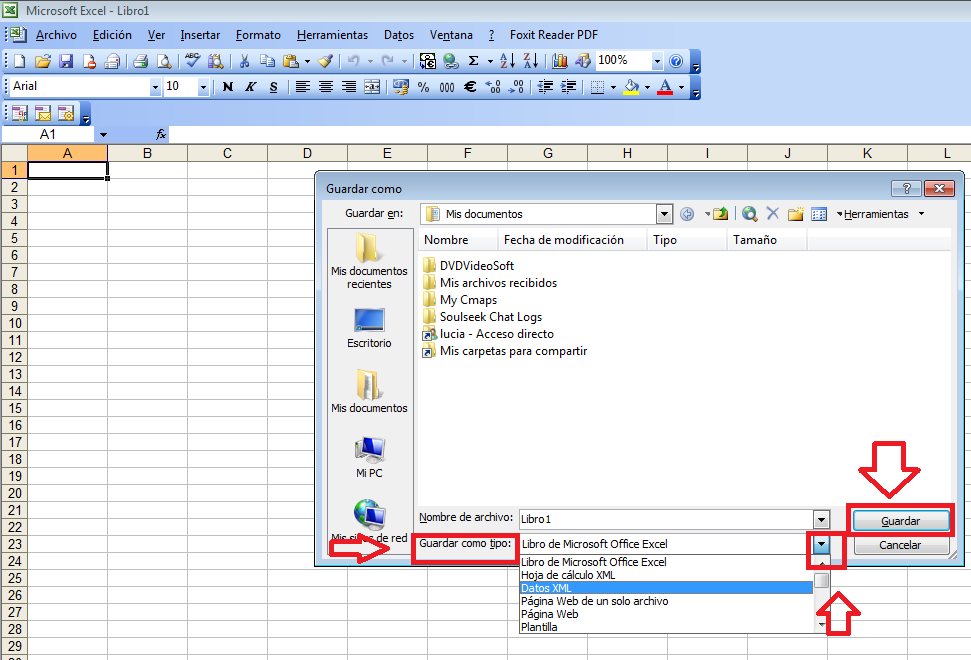Align cell text right

click(x=349, y=87)
